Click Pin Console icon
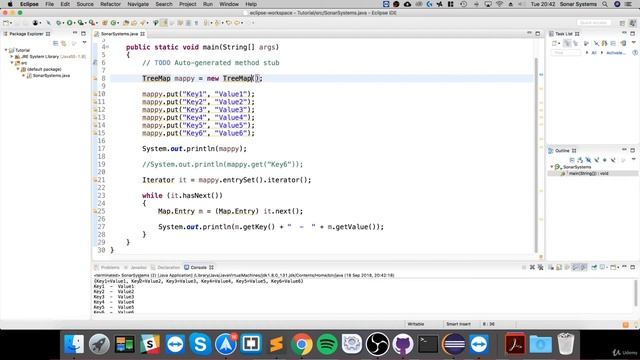 (594, 267)
